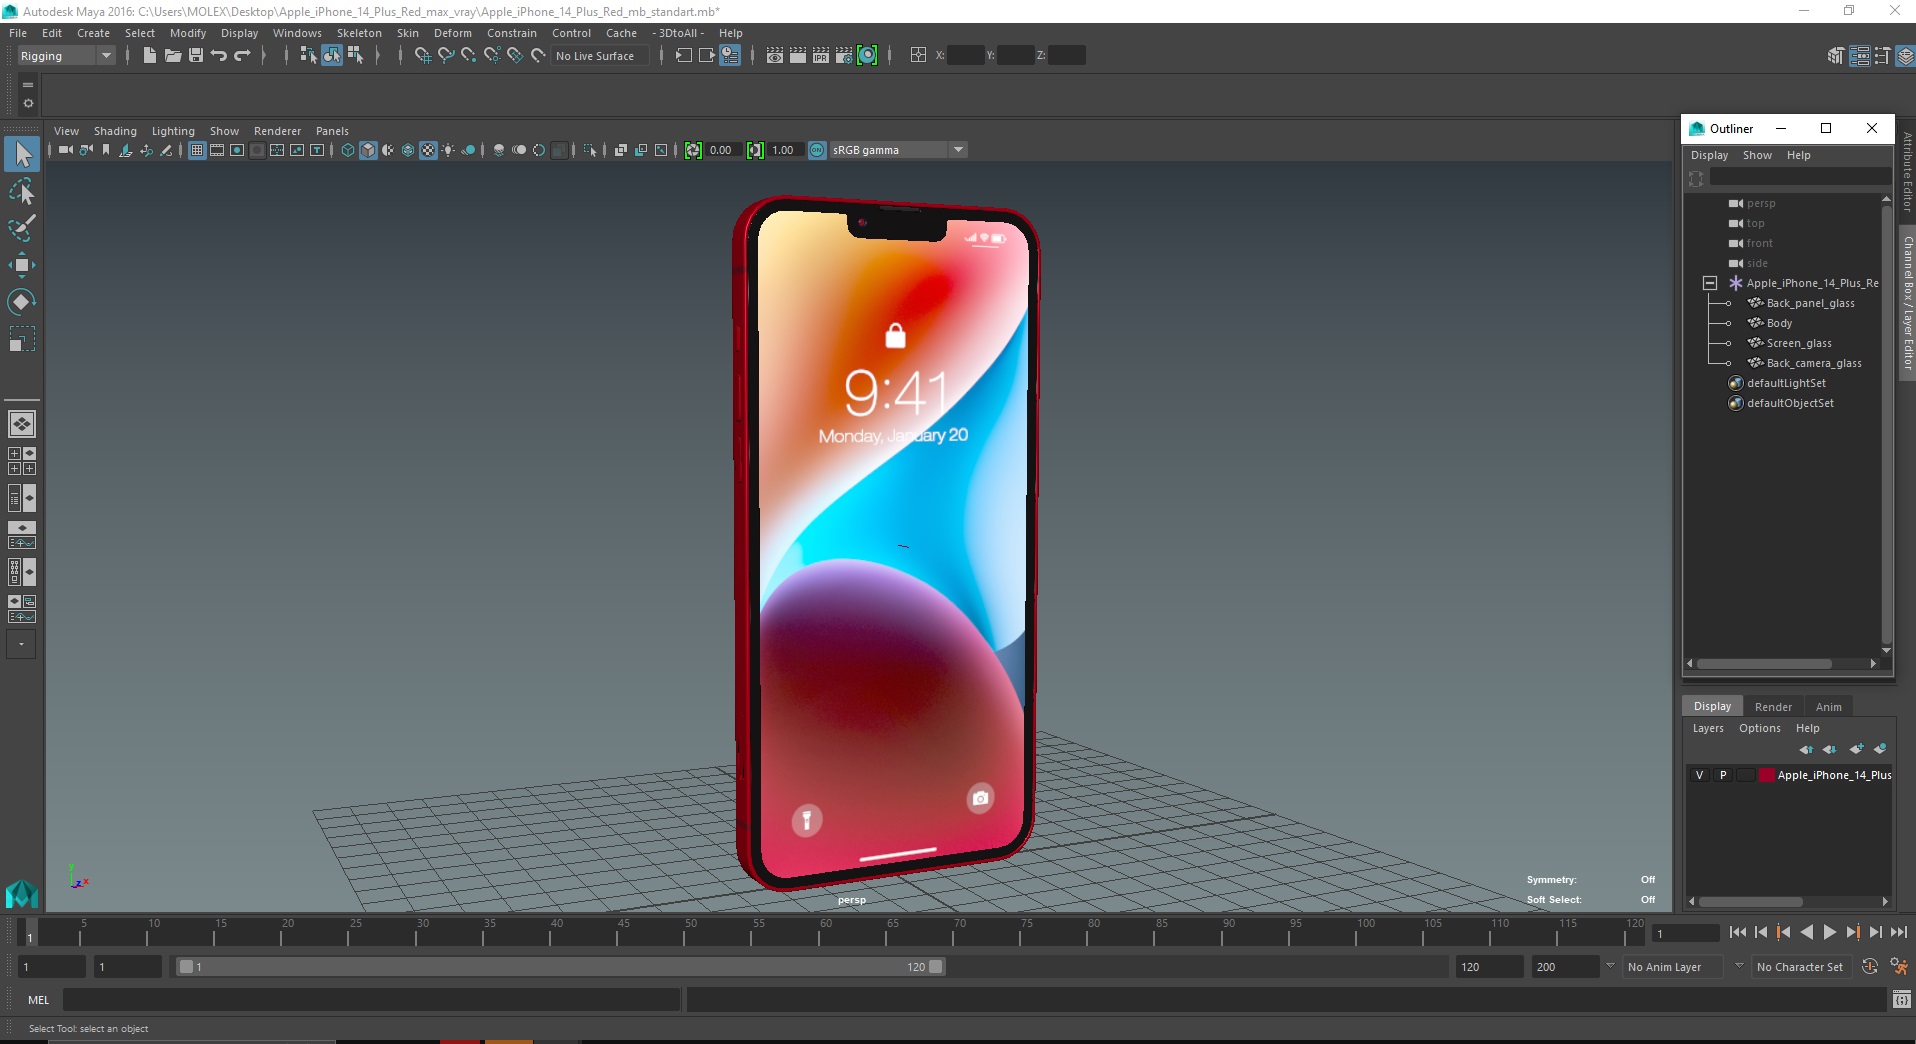The height and width of the screenshot is (1044, 1916).
Task: Click the viewport Bookmarks icon
Action: coord(106,150)
